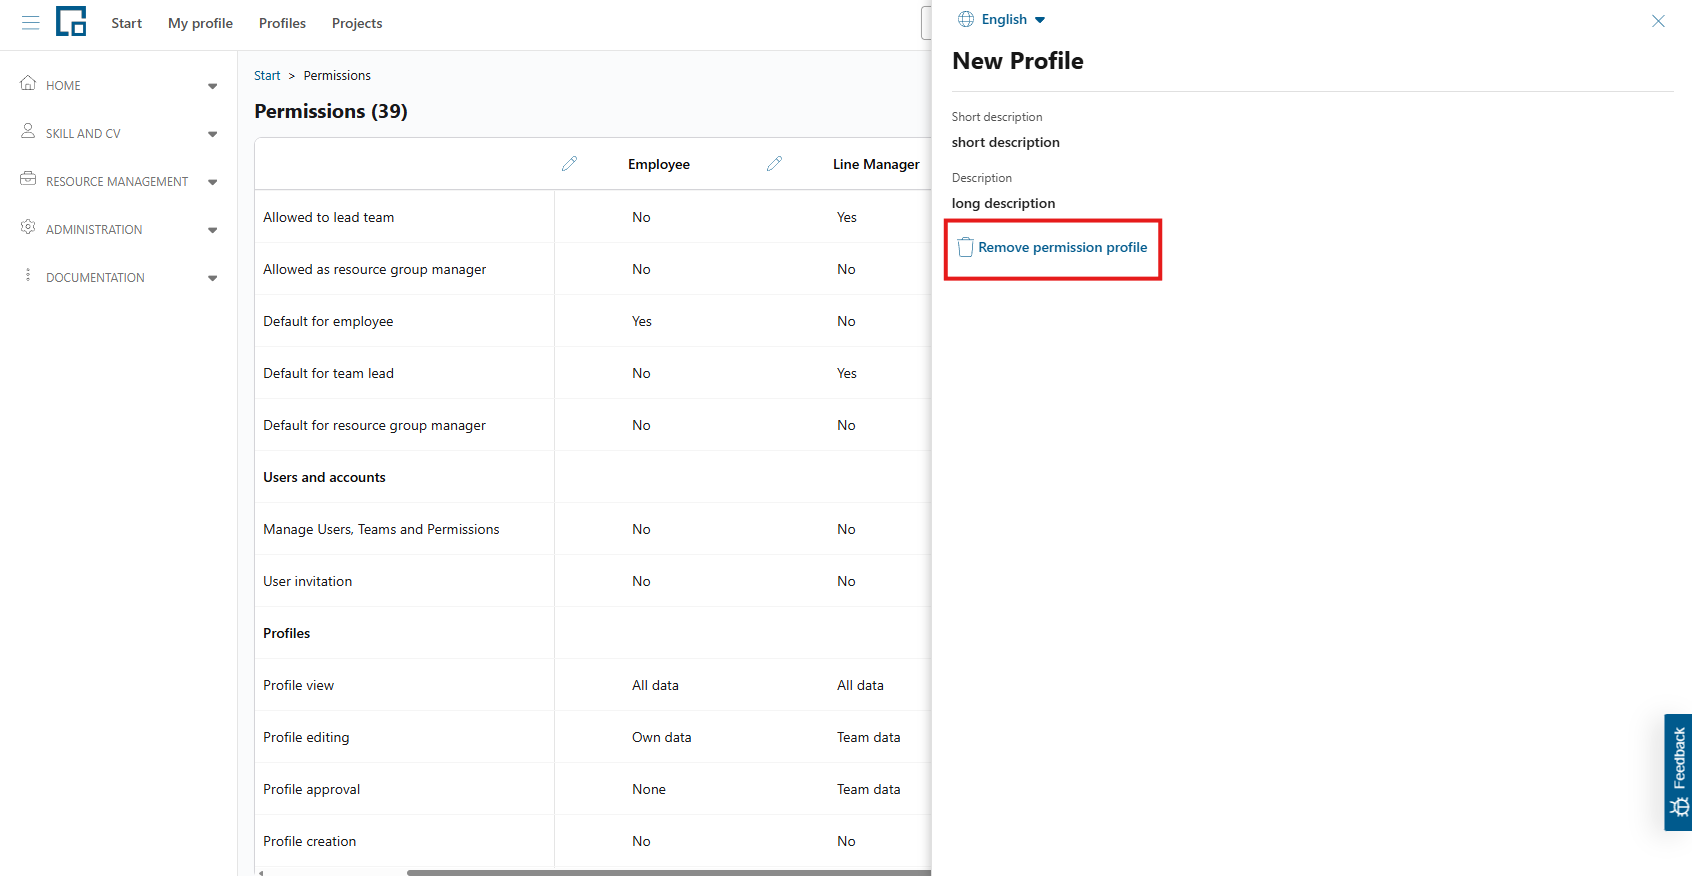Click 'Manage Users, Teams and Permissions' label
Viewport: 1692px width, 876px height.
tap(381, 529)
